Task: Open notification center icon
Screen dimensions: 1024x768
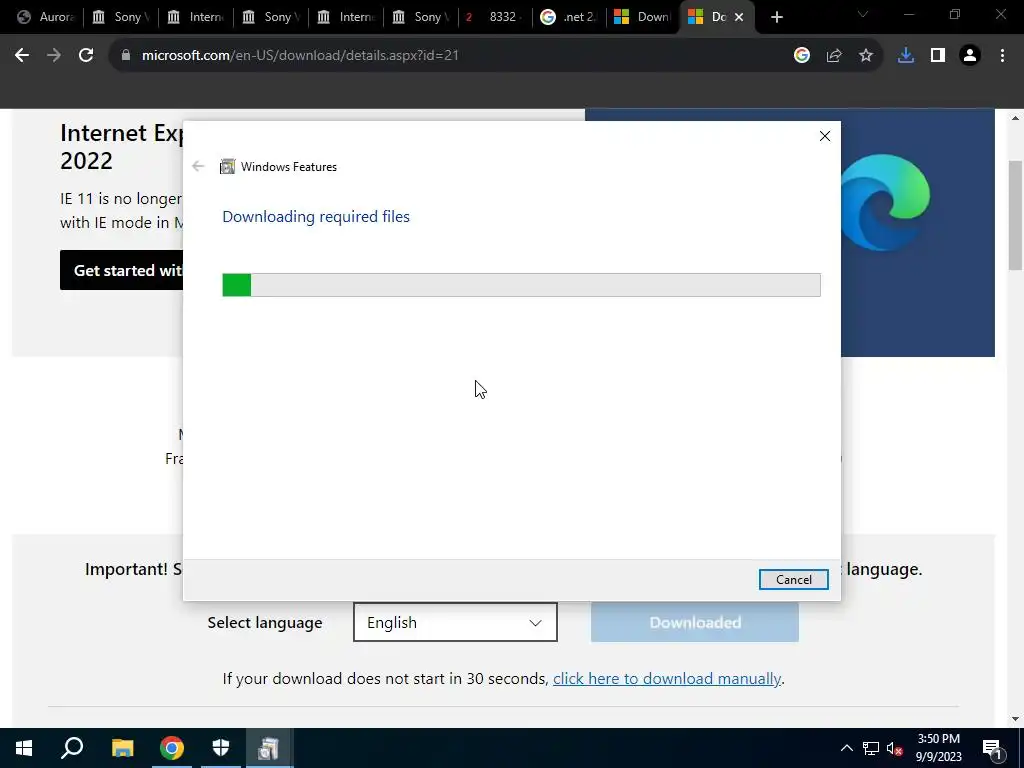Action: tap(993, 748)
